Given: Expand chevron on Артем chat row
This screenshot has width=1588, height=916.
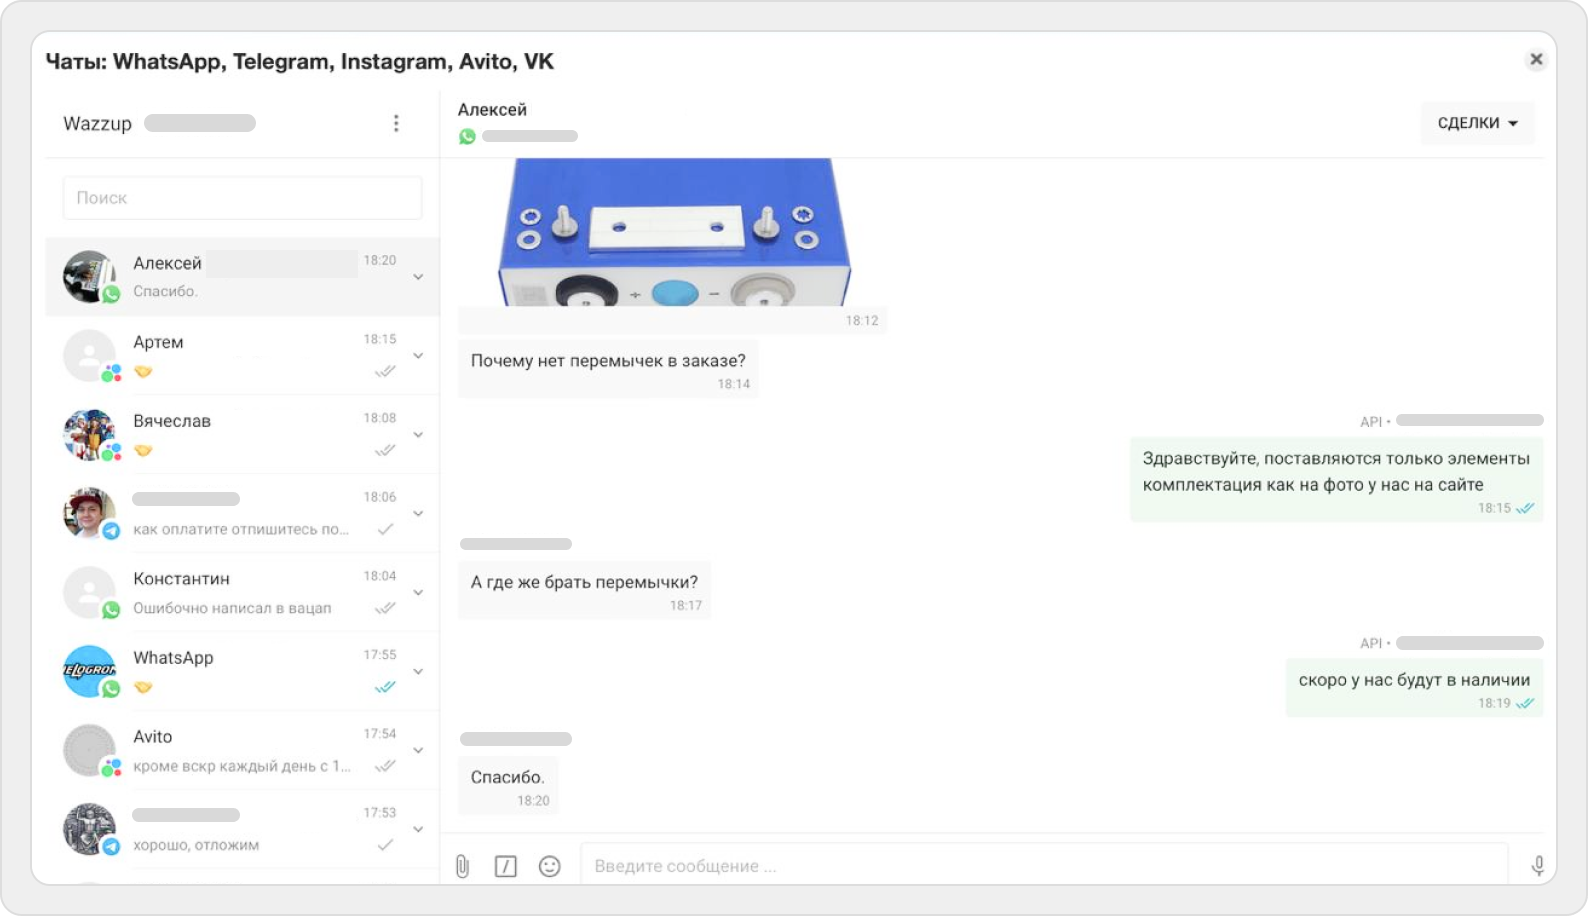Looking at the screenshot, I should pos(418,356).
